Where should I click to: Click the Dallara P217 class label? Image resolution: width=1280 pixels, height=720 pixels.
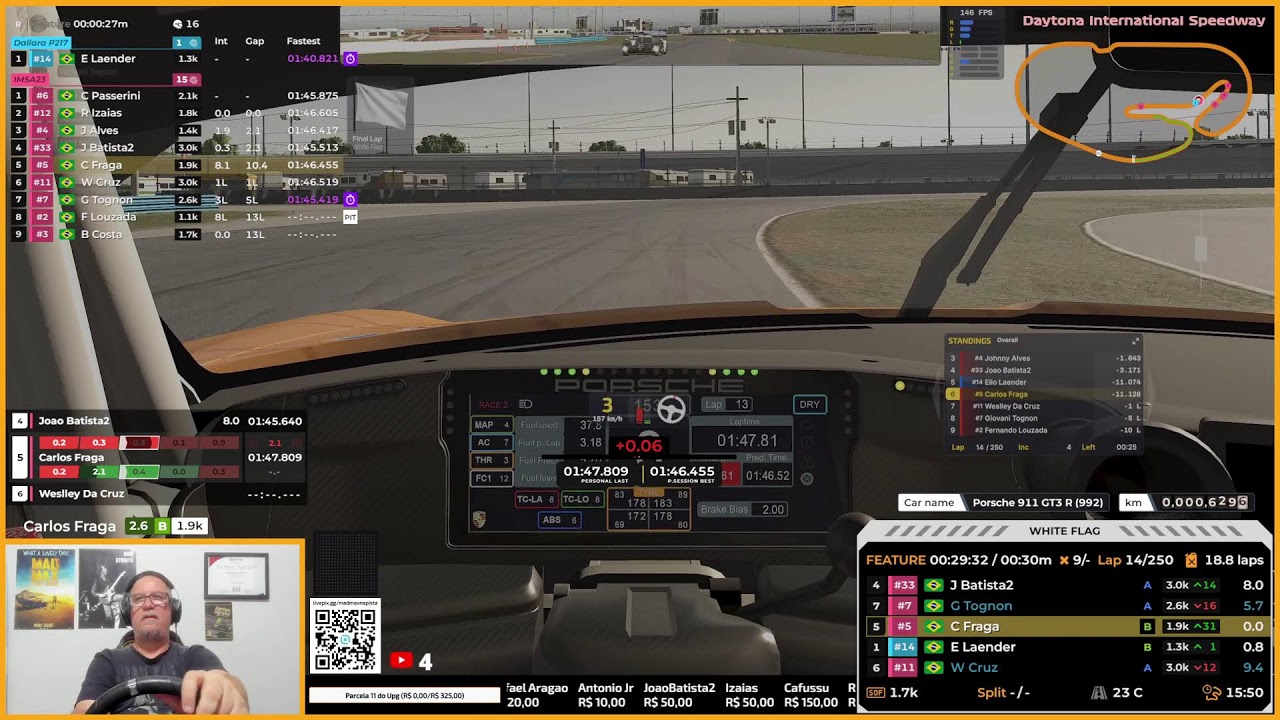40,43
